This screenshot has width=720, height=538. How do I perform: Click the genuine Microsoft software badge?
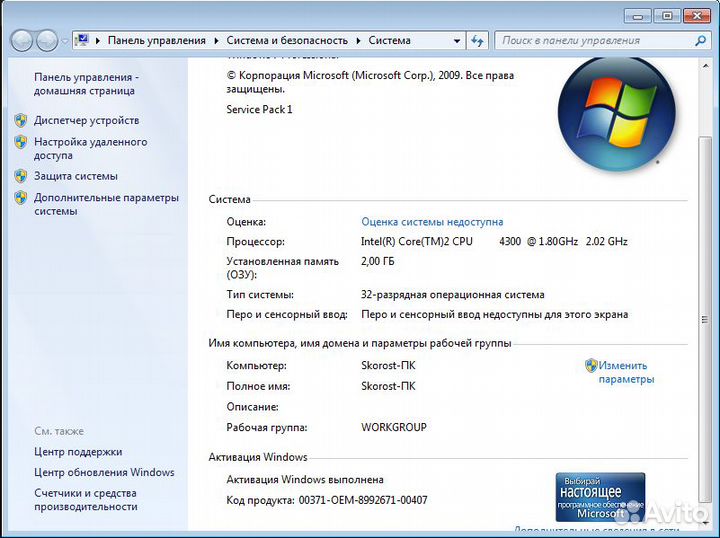click(x=600, y=497)
